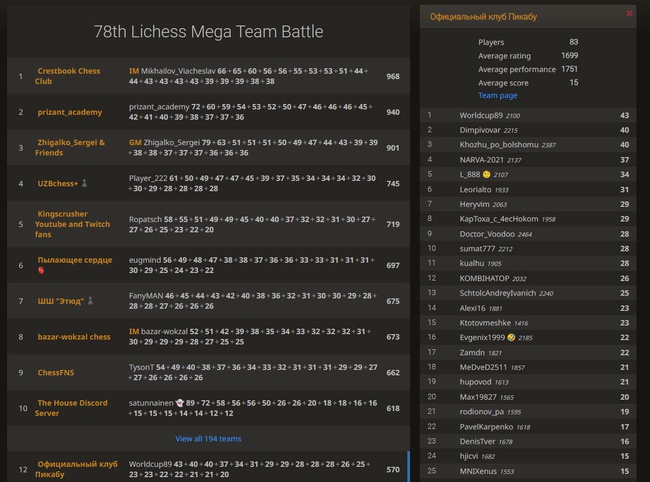
Task: Select prizant_academy team name
Action: pyautogui.click(x=70, y=112)
